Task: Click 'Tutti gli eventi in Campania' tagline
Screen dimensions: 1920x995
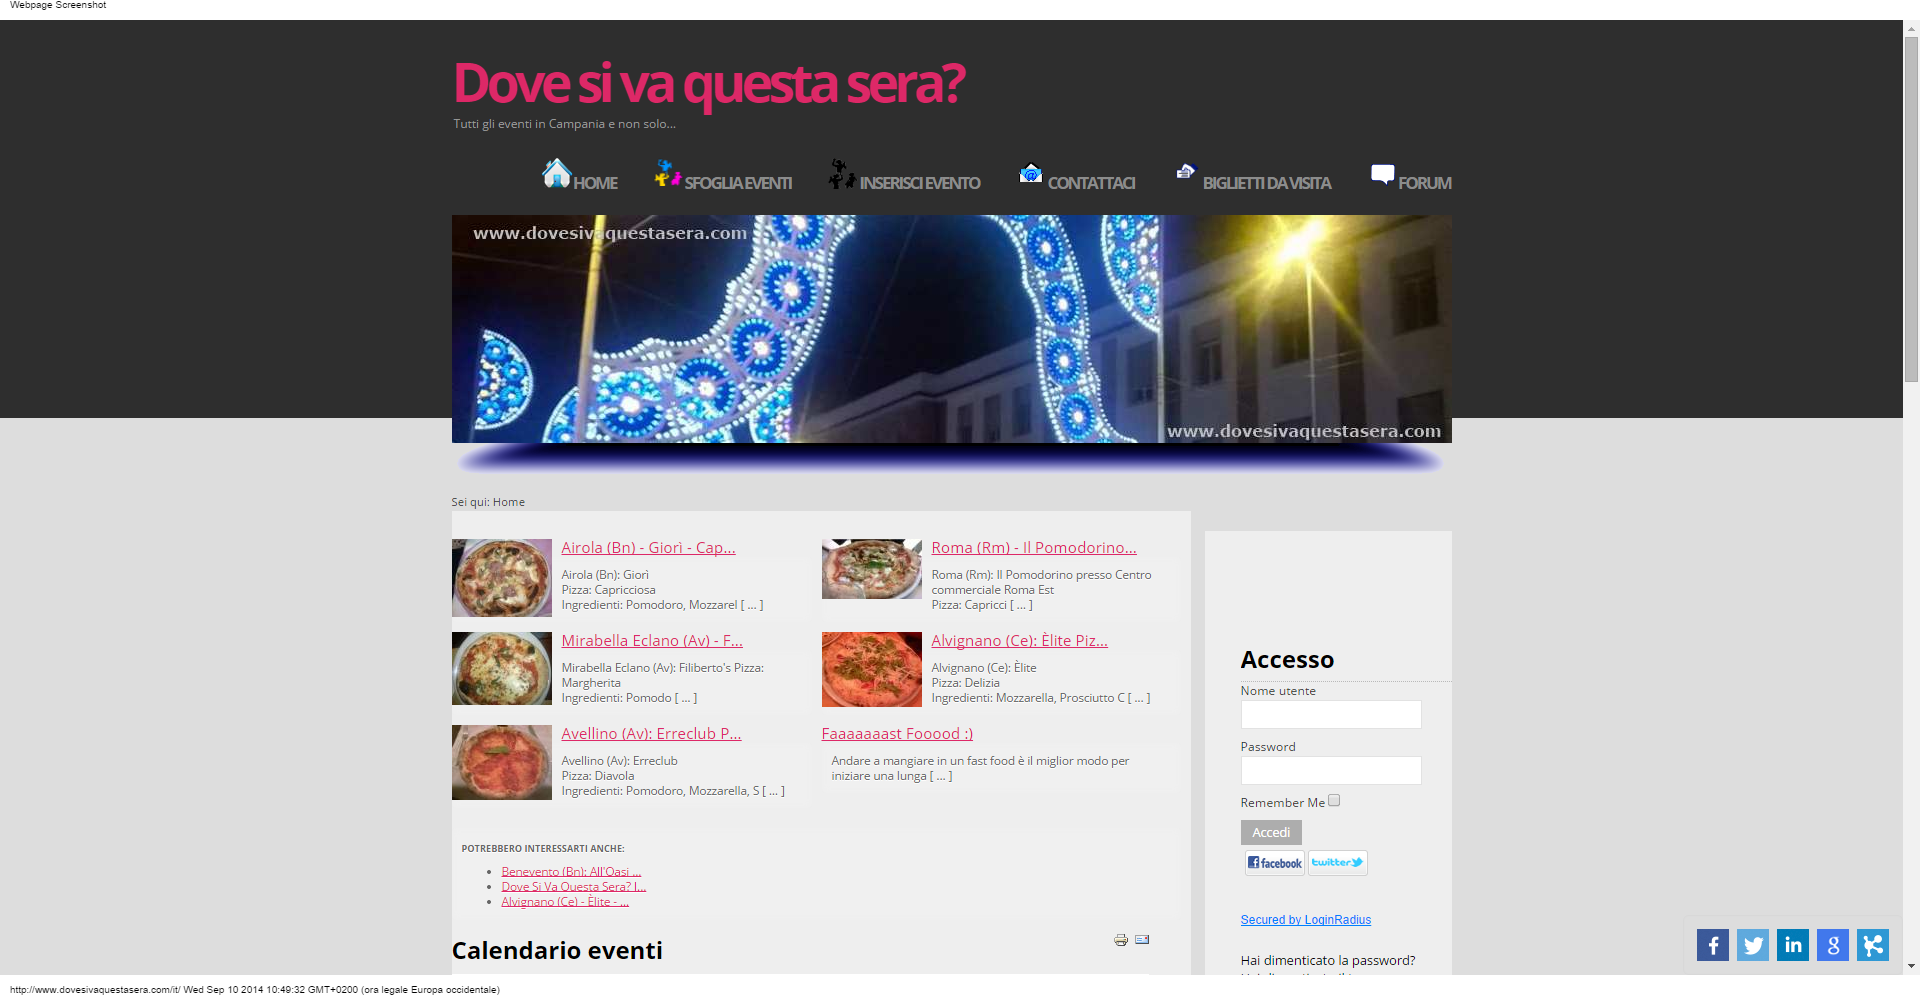Action: 564,124
